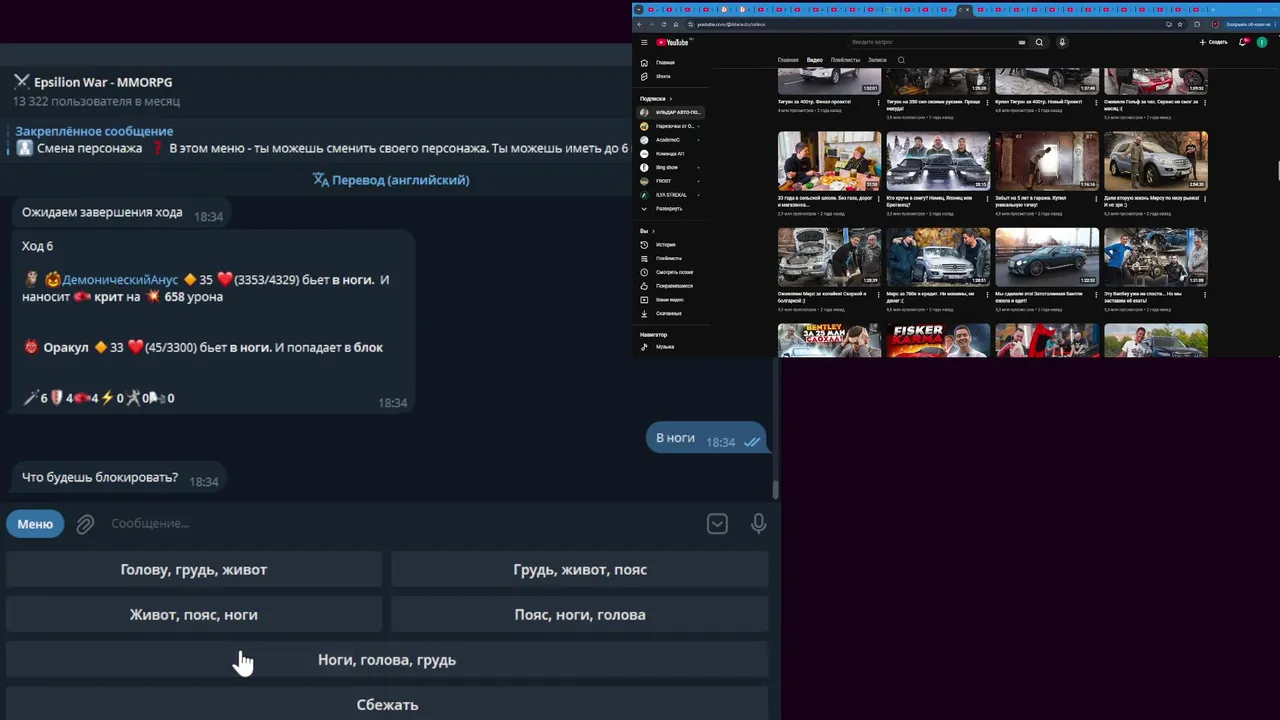Open video Мы сделали это! Затопленная Бентли
This screenshot has width=1280, height=720.
tap(1047, 257)
